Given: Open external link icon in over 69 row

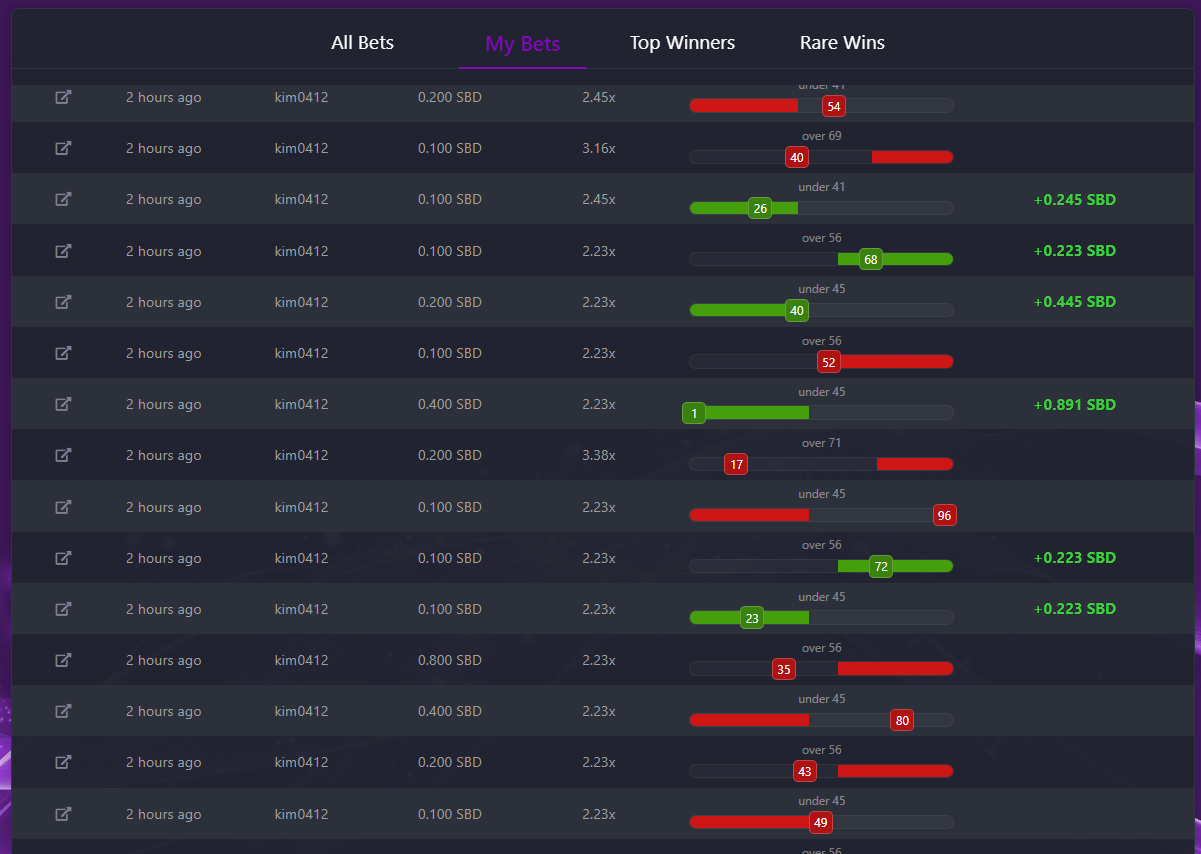Looking at the screenshot, I should 63,148.
